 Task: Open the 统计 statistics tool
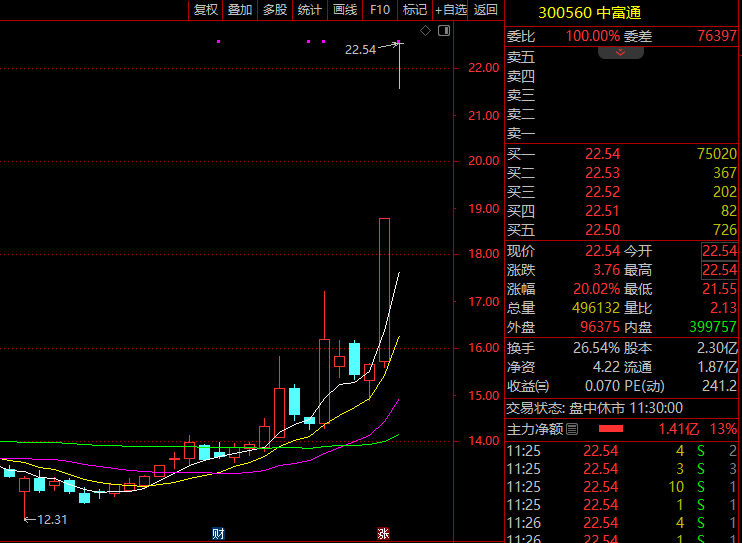(x=310, y=10)
